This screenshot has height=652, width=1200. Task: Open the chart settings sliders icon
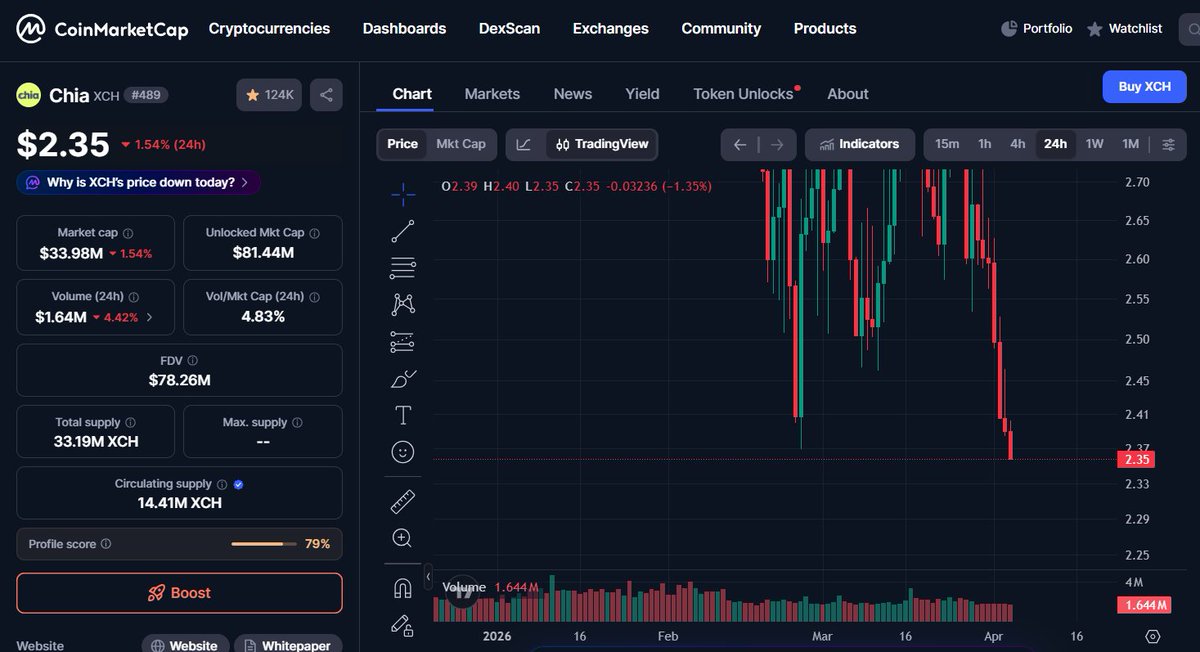point(1168,144)
